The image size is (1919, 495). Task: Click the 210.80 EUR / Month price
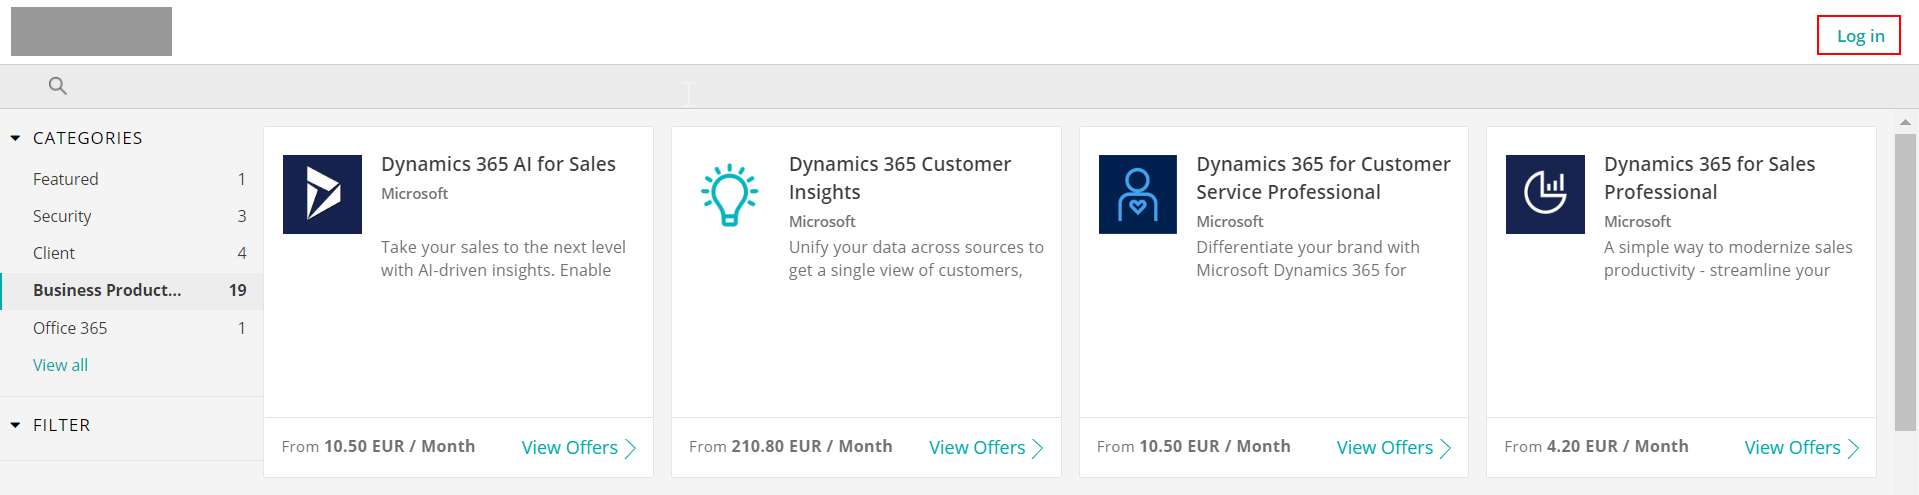812,447
